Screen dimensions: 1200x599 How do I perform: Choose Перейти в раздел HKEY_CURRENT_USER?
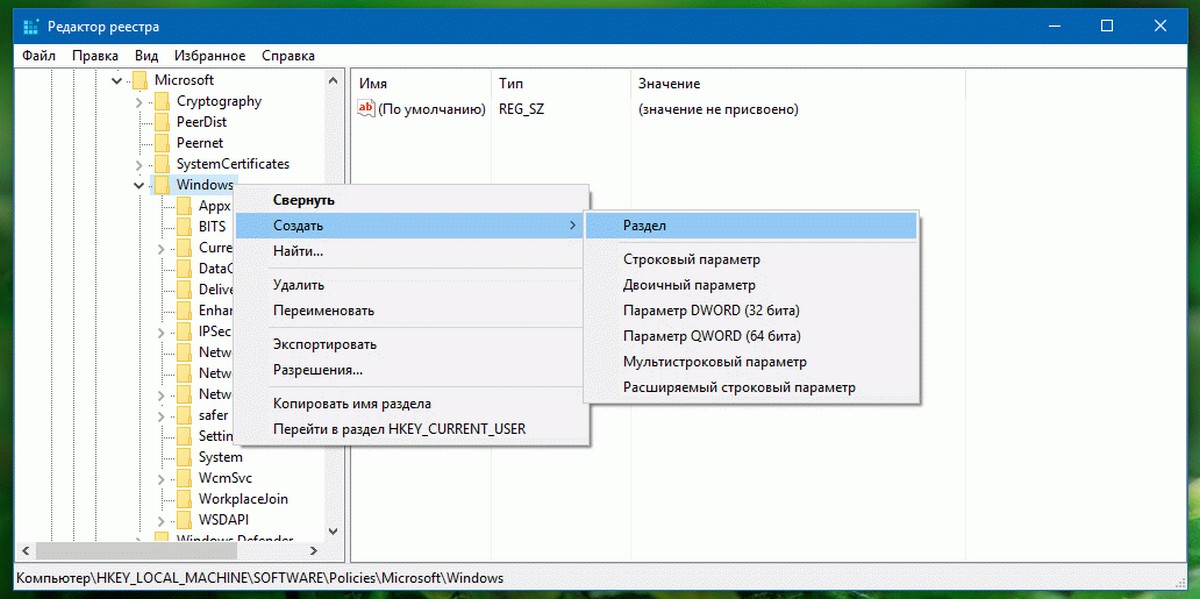(x=411, y=429)
